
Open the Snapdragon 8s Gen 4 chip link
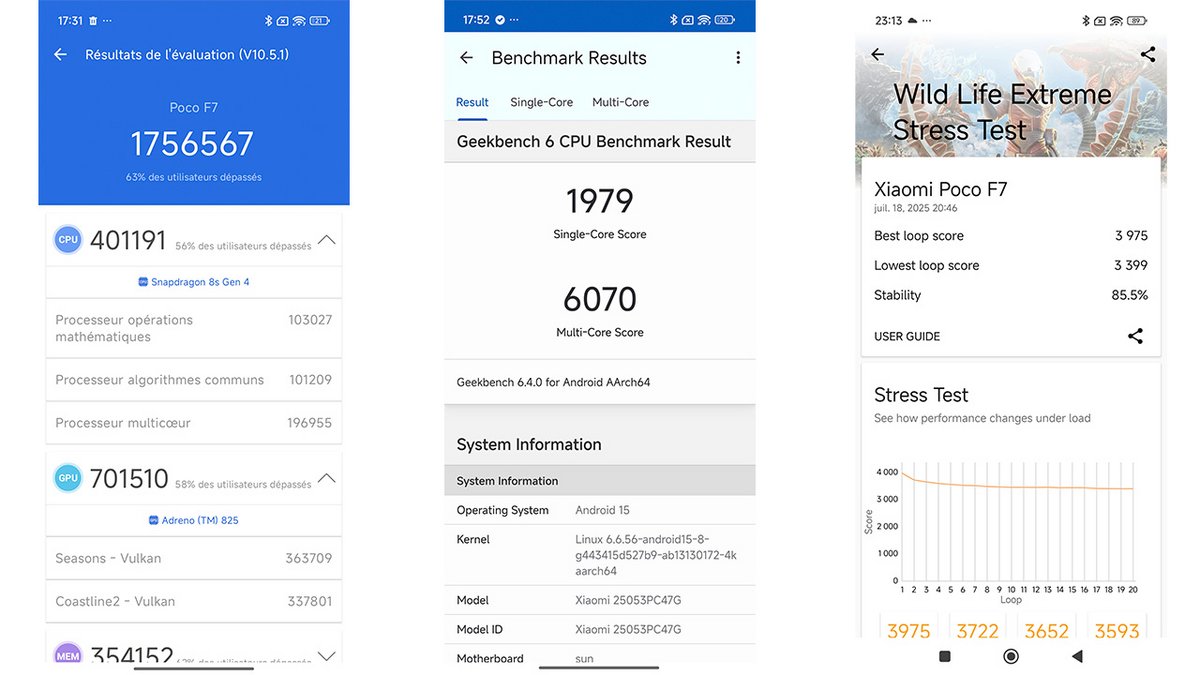194,282
